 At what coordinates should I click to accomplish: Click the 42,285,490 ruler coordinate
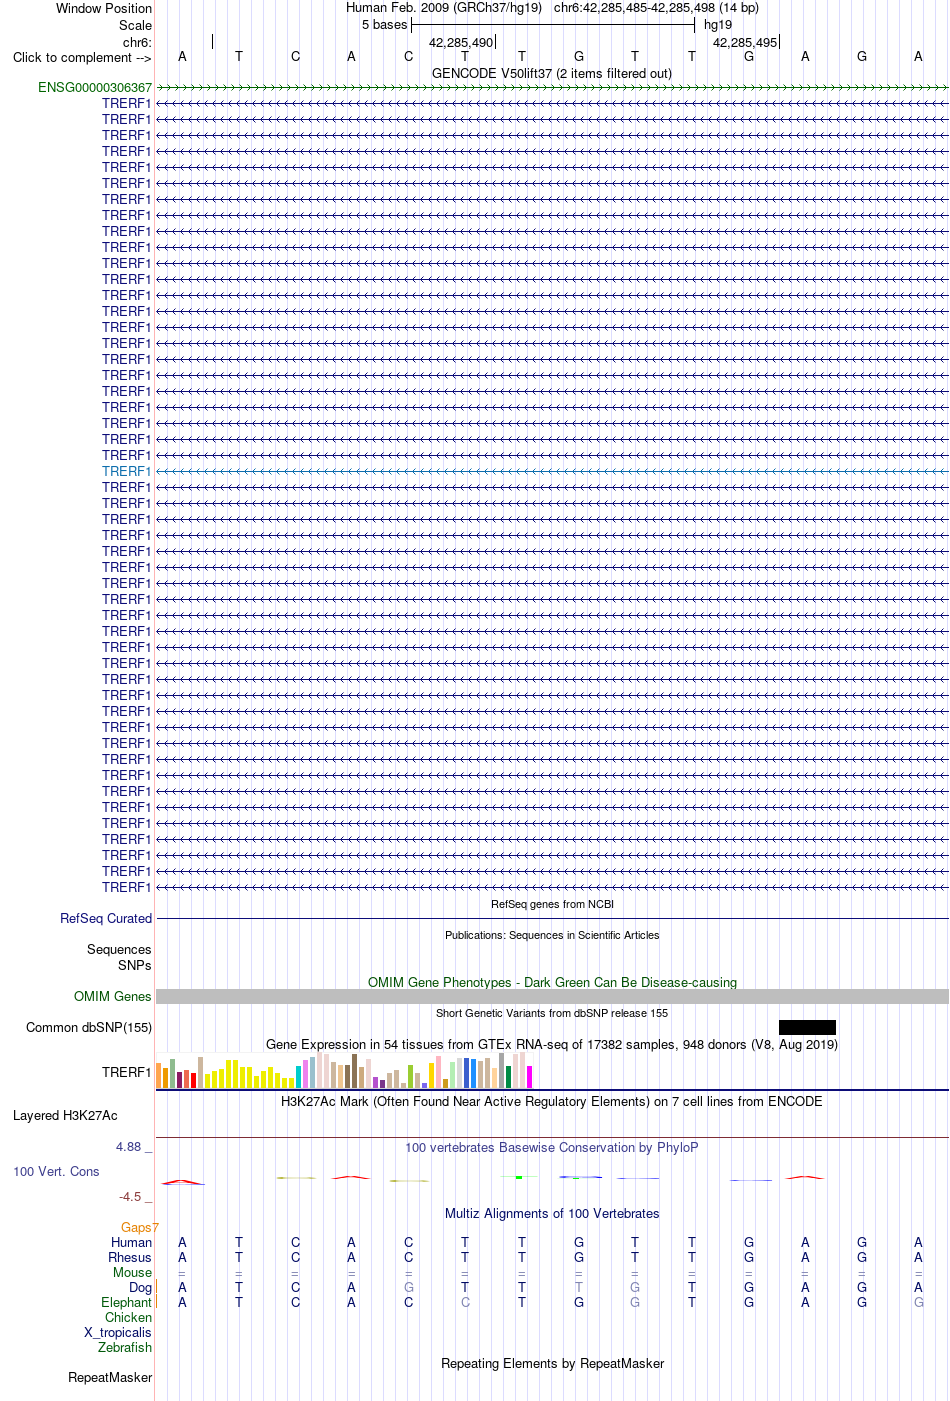461,42
